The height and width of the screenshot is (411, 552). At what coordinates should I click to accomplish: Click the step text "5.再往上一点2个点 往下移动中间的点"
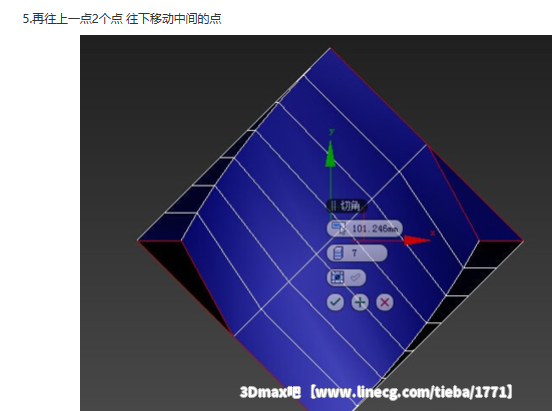click(122, 18)
